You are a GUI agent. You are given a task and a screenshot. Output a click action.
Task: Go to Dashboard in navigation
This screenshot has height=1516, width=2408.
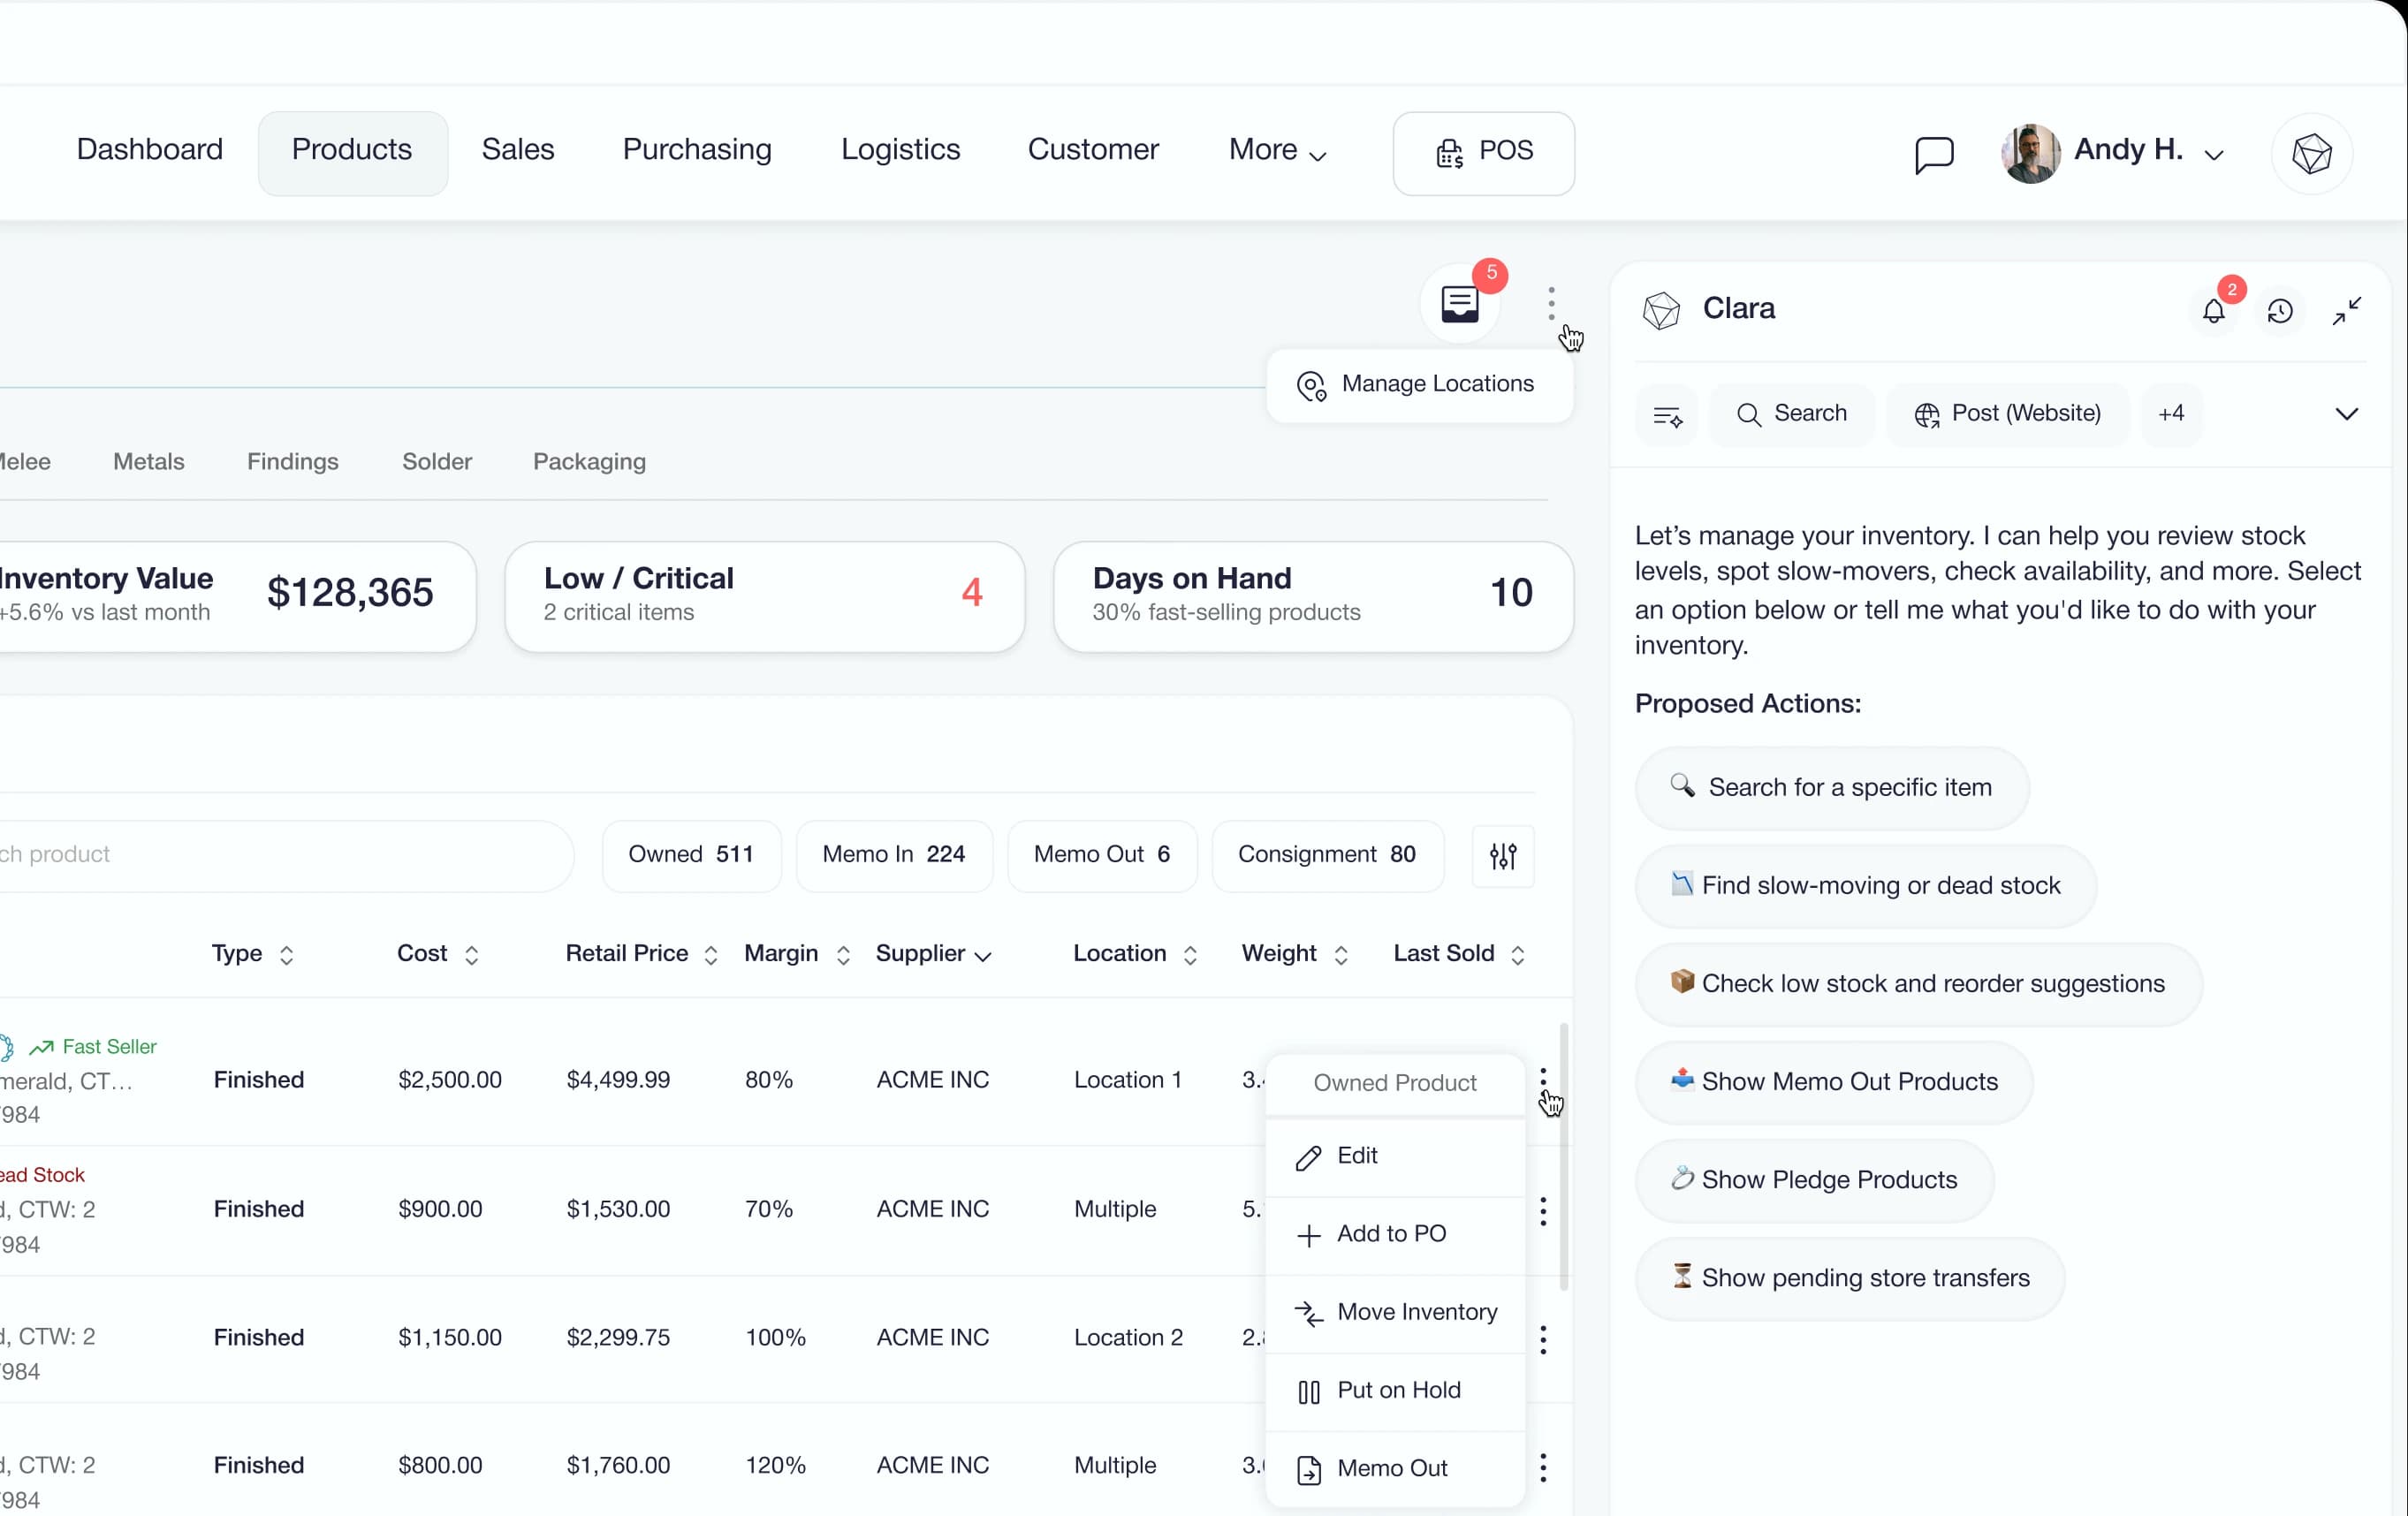(150, 150)
